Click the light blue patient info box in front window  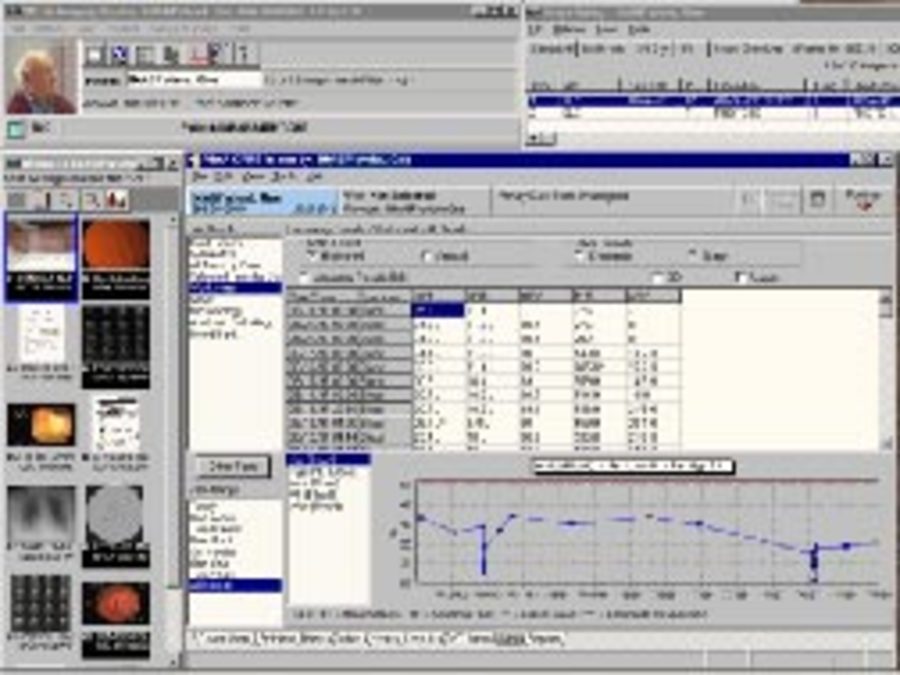tap(263, 203)
